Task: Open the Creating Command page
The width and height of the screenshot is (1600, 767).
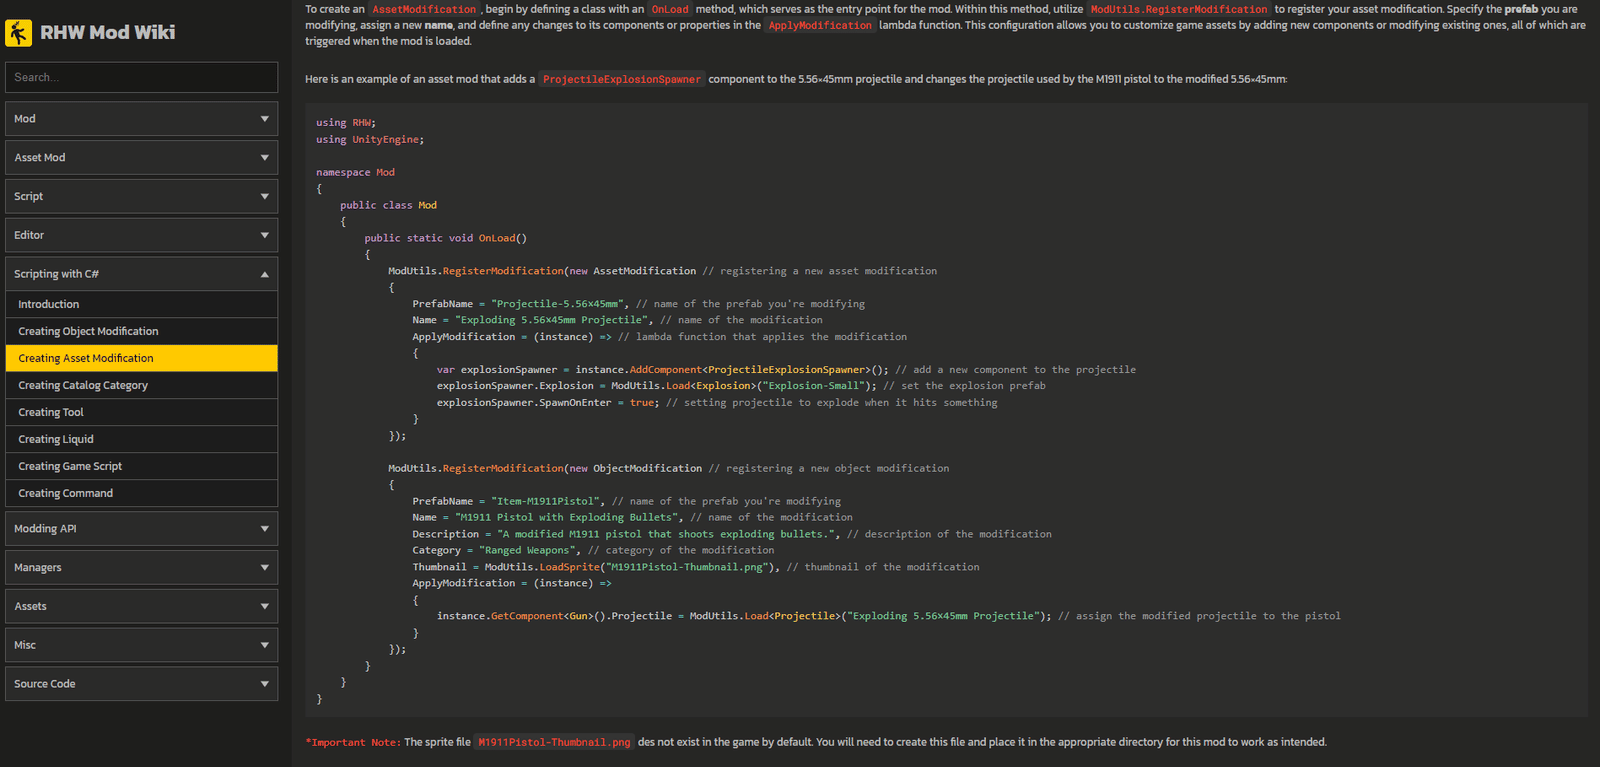Action: pos(141,493)
